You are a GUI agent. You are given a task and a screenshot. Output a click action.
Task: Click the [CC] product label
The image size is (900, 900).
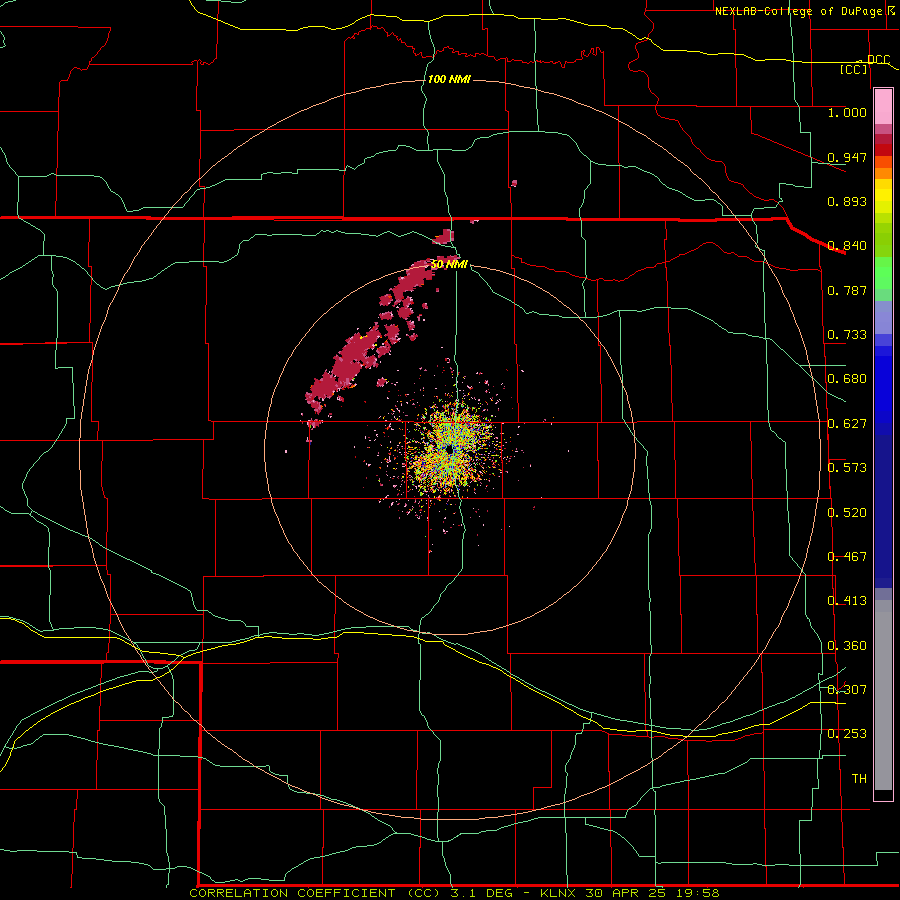point(853,69)
